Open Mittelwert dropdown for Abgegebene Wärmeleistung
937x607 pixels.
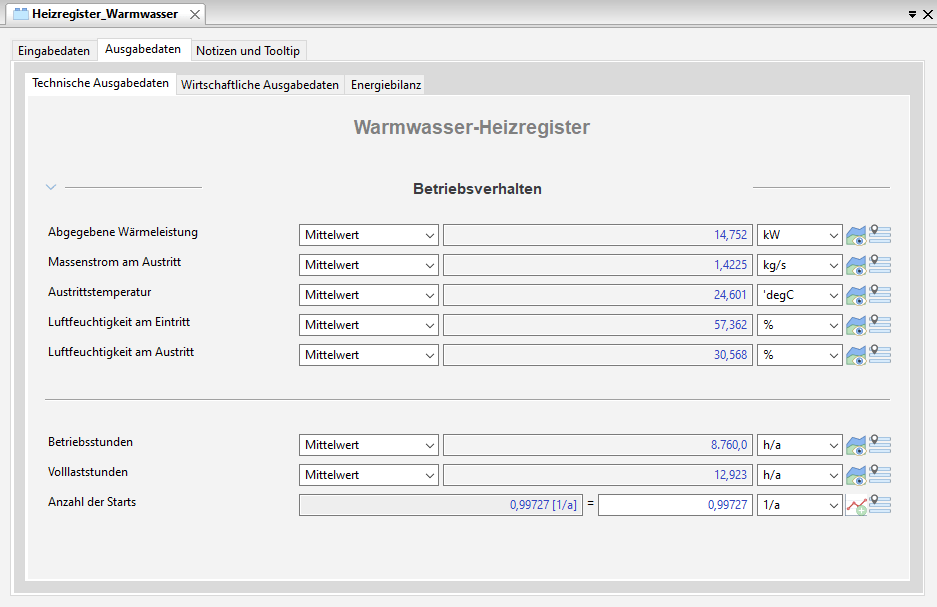tap(369, 235)
